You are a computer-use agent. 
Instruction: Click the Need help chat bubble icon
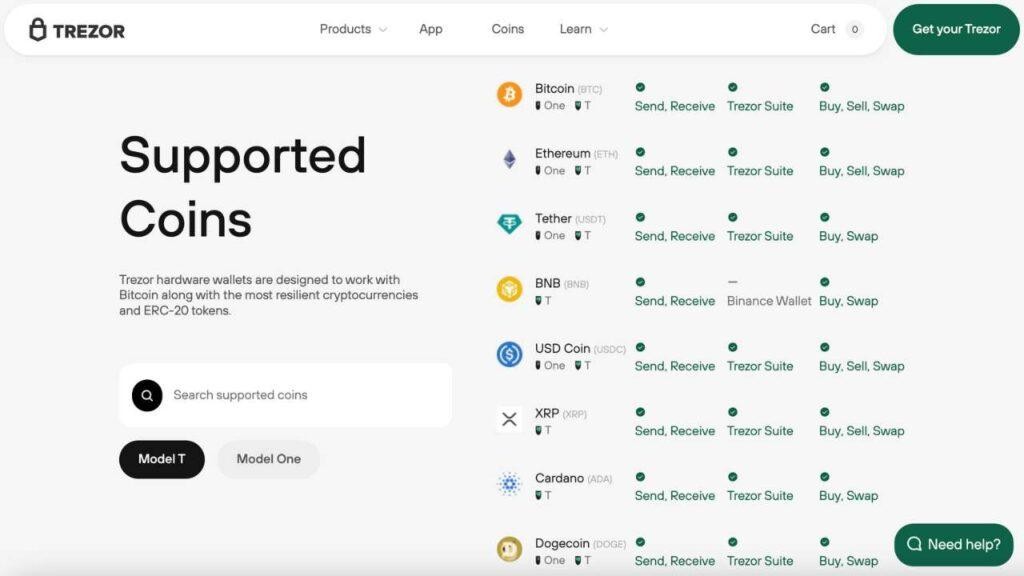914,544
